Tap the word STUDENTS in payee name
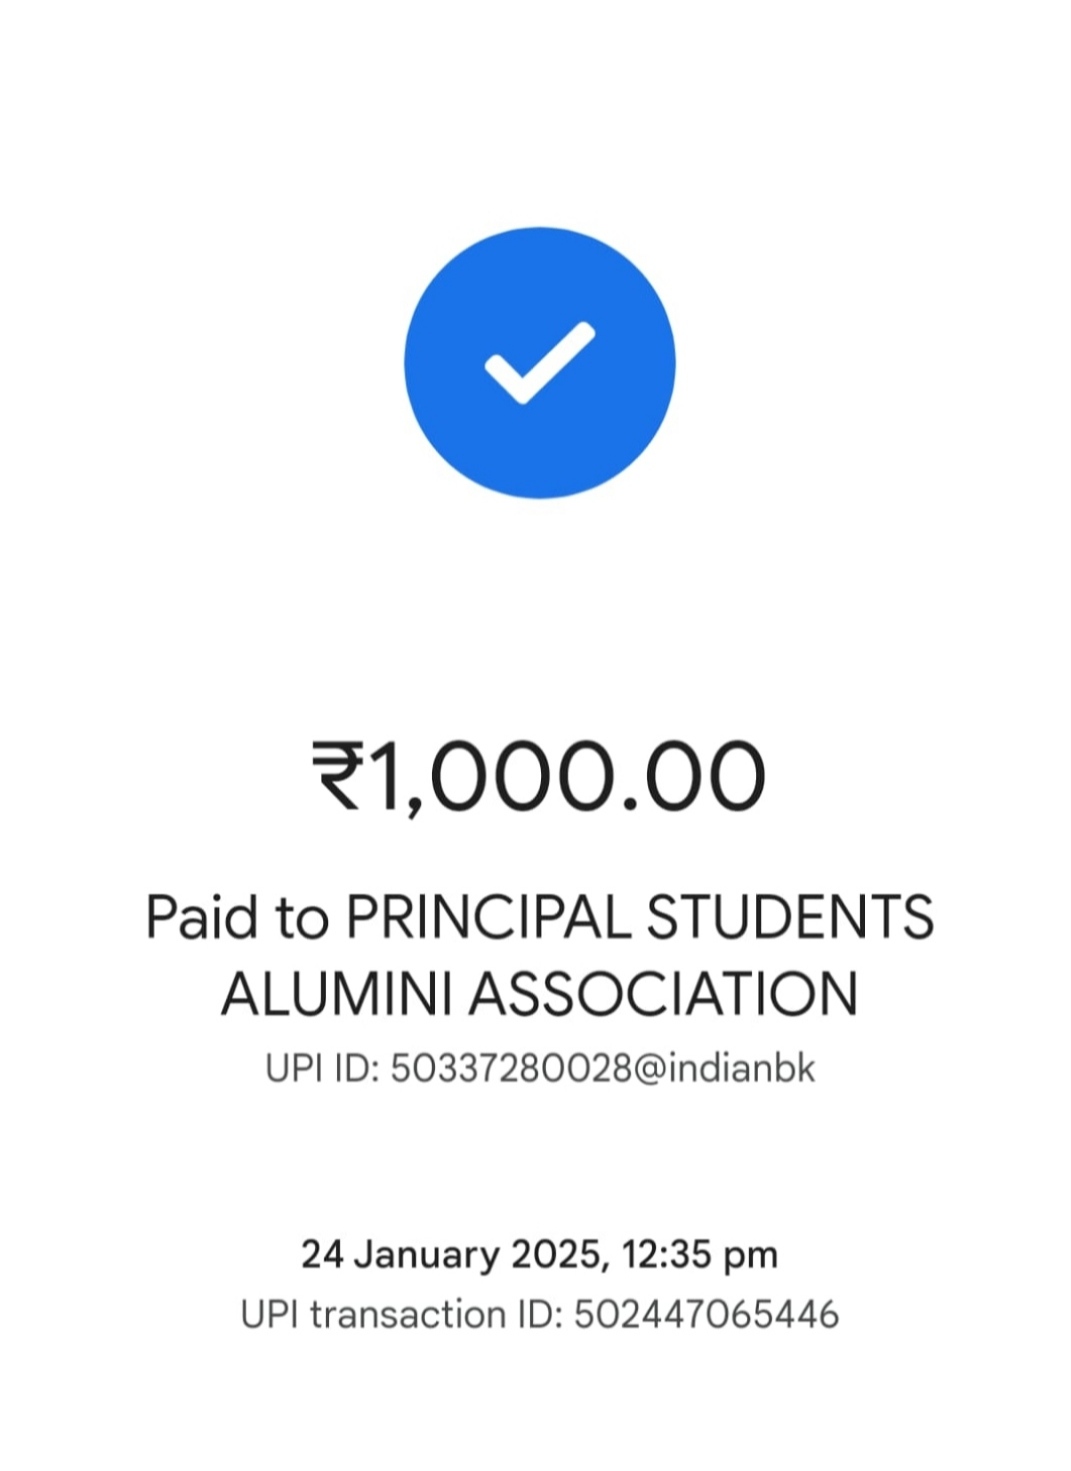Image resolution: width=1071 pixels, height=1471 pixels. tap(790, 917)
